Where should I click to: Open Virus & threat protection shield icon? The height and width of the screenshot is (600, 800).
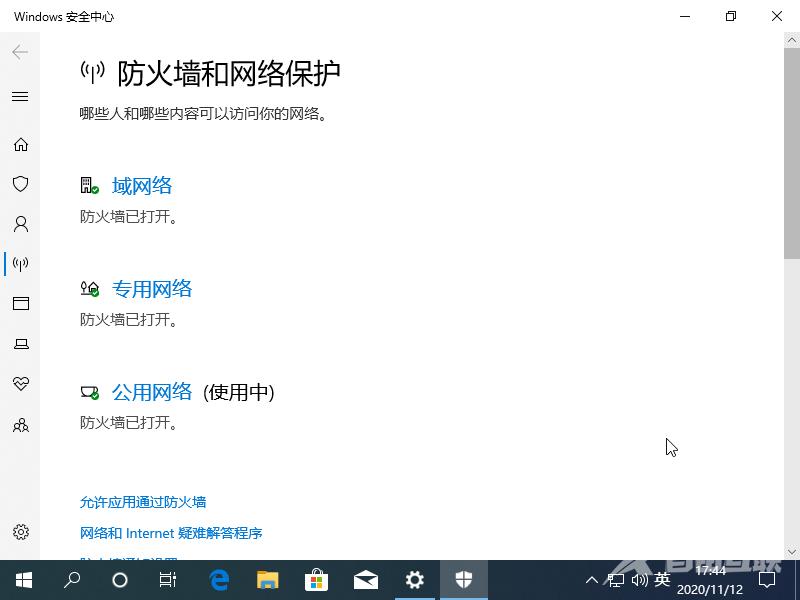[20, 184]
